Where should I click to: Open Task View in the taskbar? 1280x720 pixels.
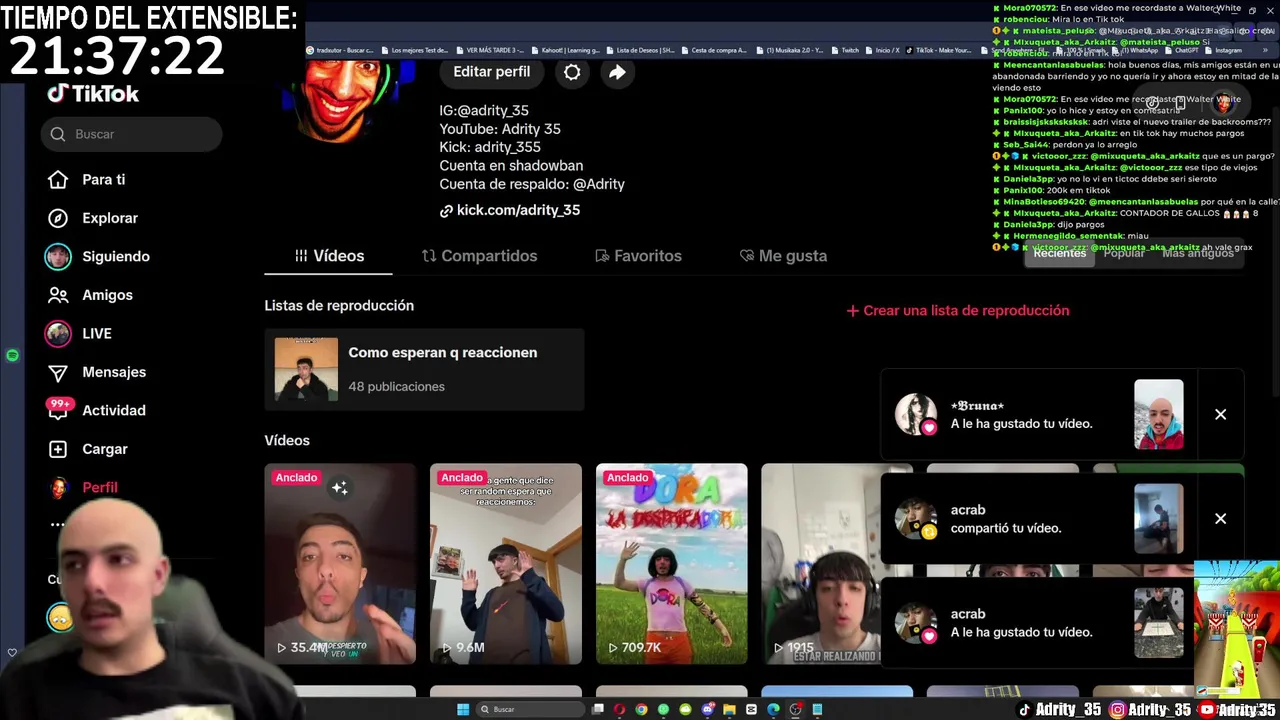(598, 709)
